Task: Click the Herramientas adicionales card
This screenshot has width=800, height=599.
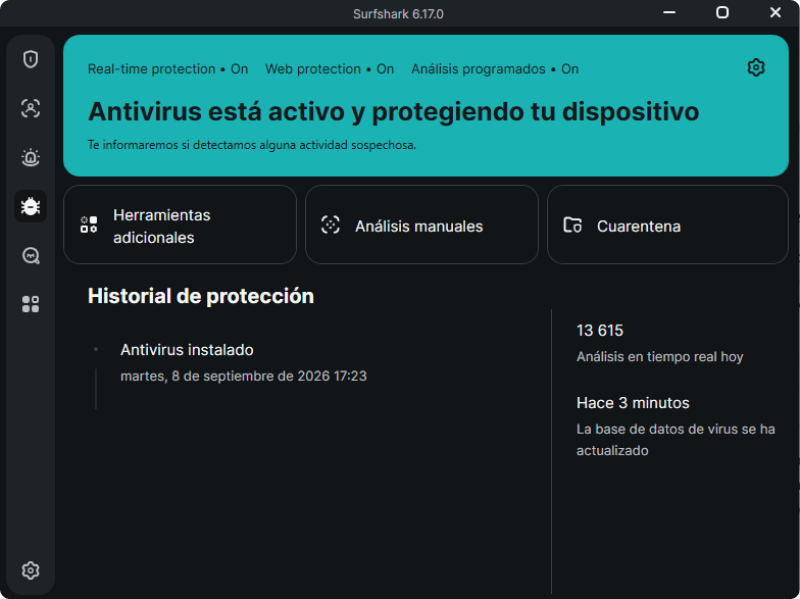Action: point(180,225)
